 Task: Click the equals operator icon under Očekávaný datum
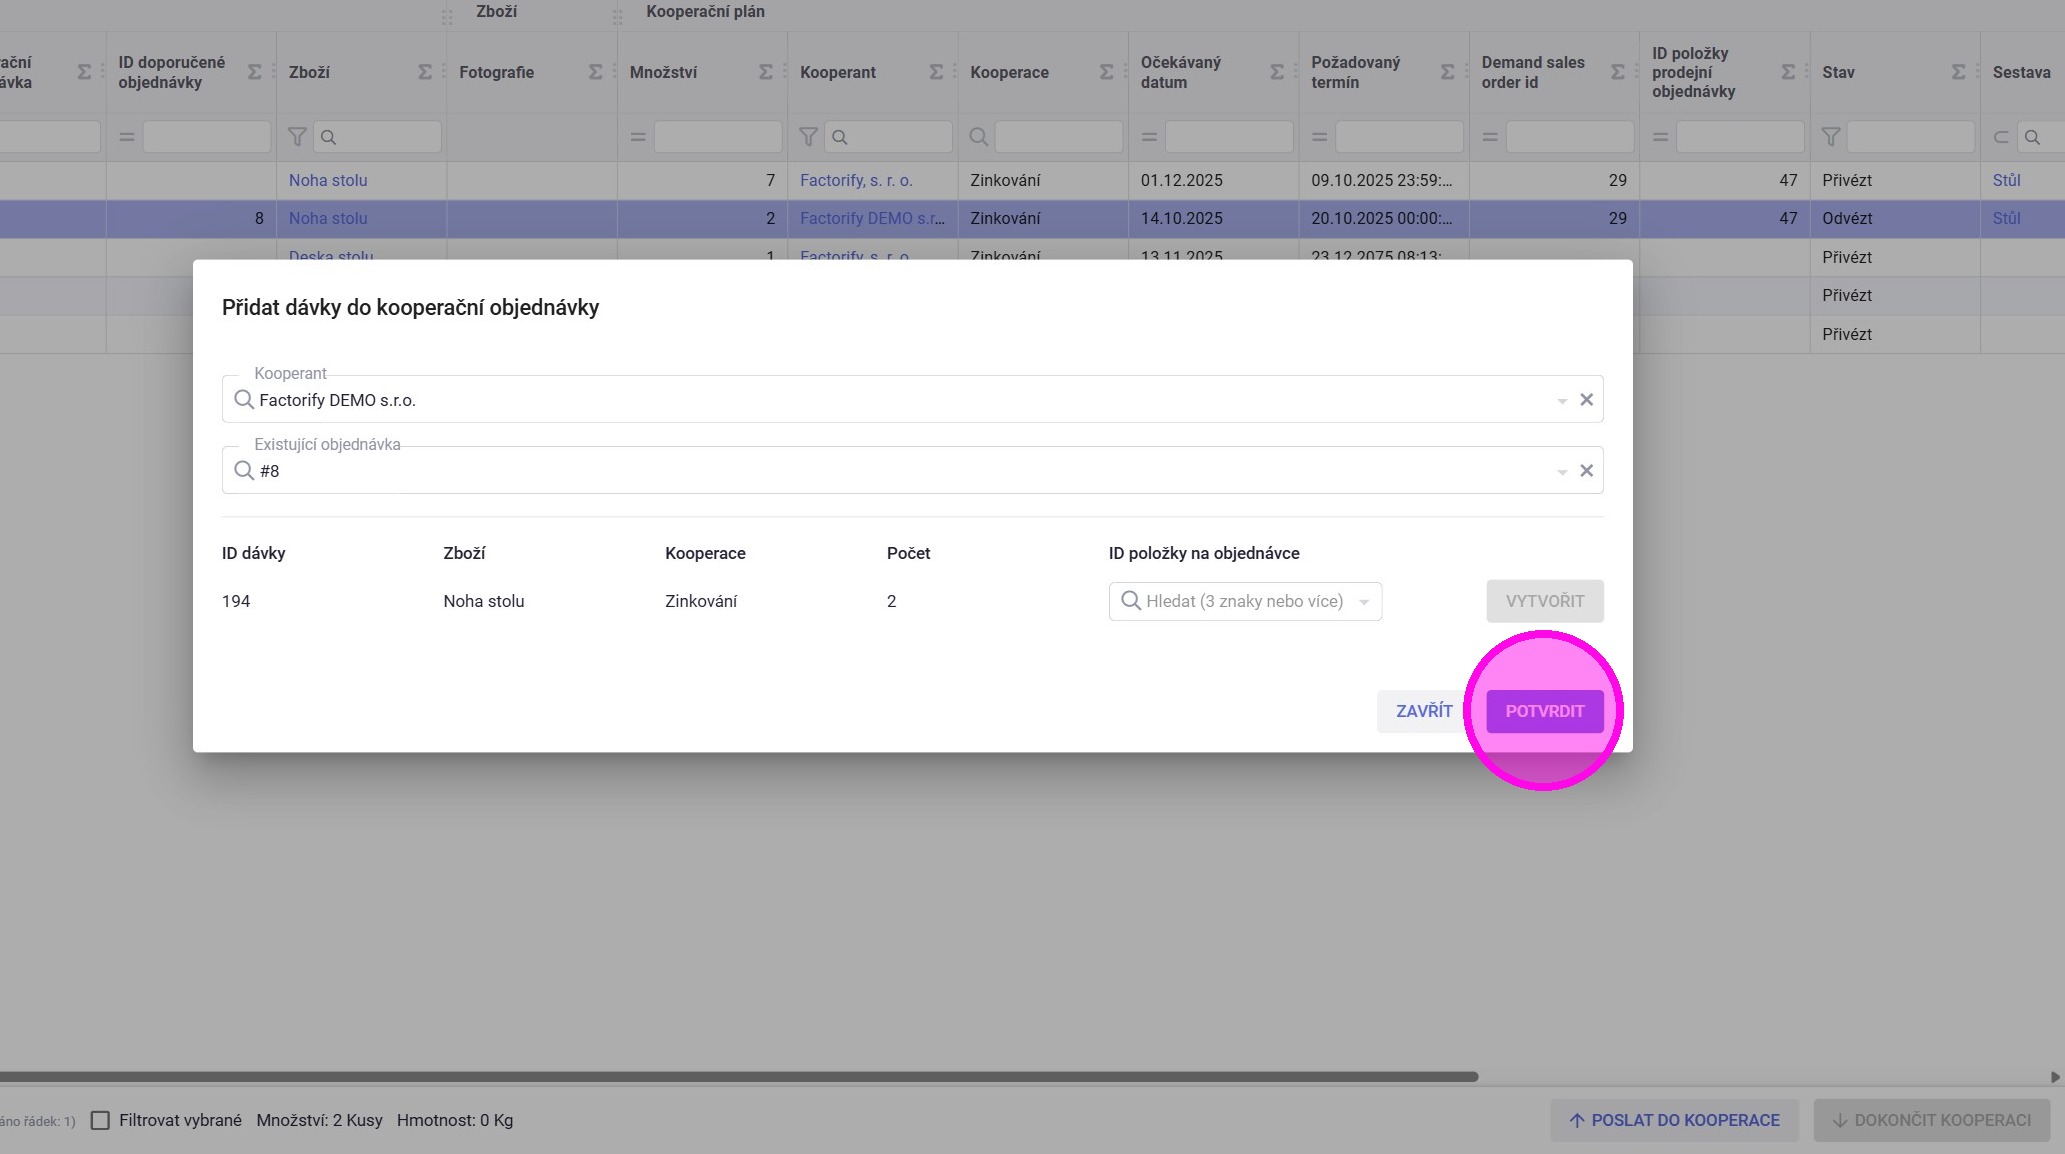[x=1149, y=137]
